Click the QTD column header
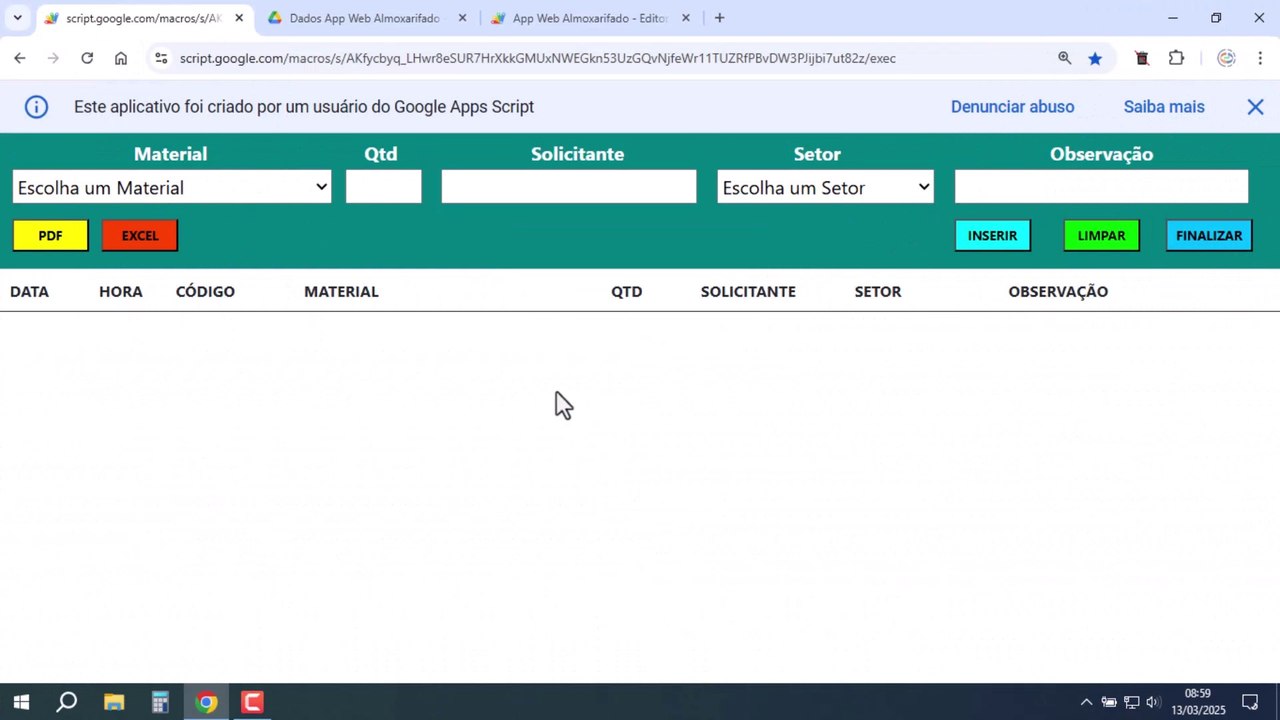The width and height of the screenshot is (1280, 720). [x=627, y=292]
